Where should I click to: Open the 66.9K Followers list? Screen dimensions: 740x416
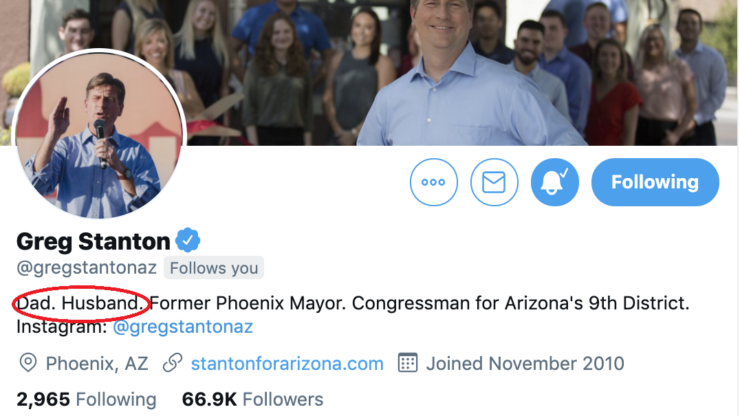(252, 399)
